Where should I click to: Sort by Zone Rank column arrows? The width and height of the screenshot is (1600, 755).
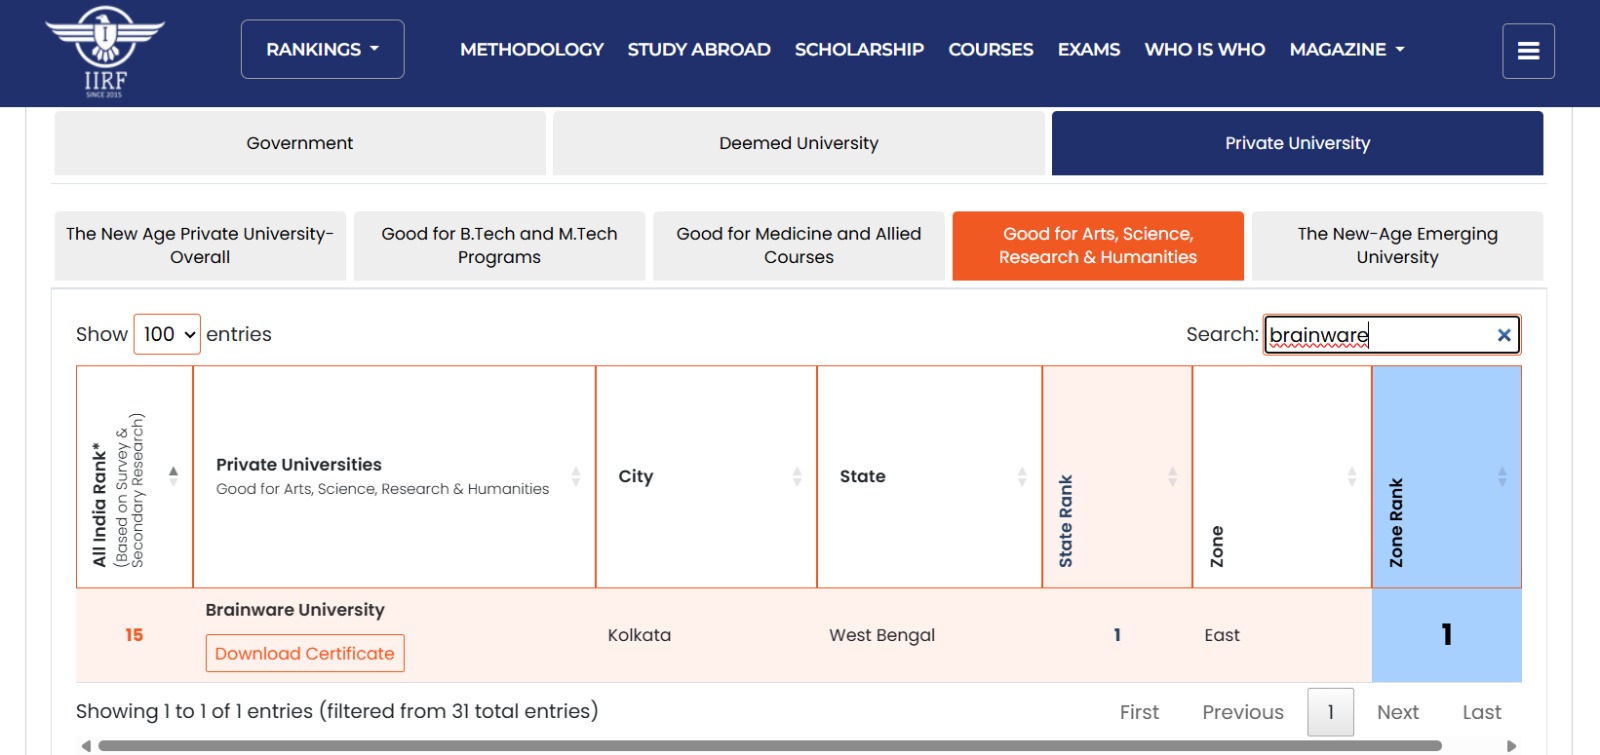pyautogui.click(x=1501, y=476)
